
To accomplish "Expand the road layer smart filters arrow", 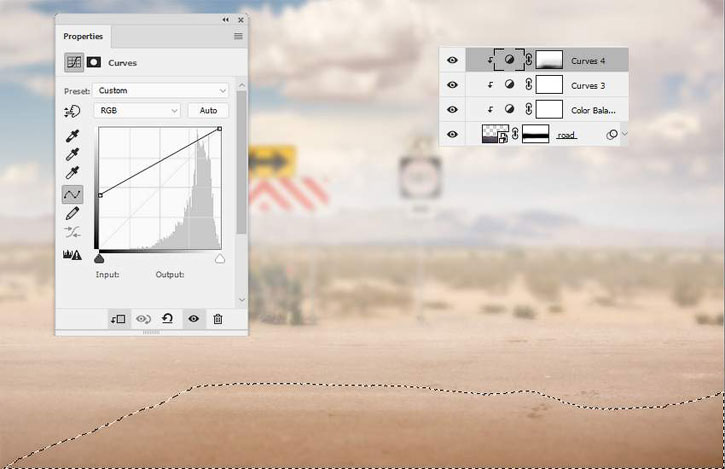I will 625,134.
